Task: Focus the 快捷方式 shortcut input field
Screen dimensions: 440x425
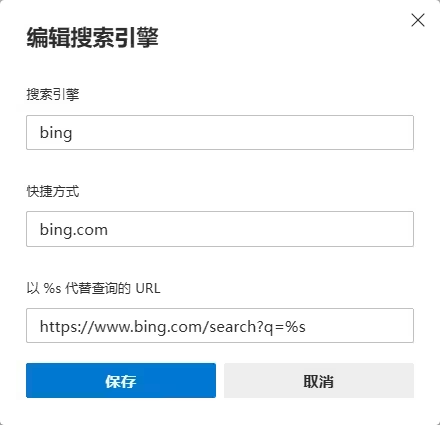Action: tap(220, 229)
